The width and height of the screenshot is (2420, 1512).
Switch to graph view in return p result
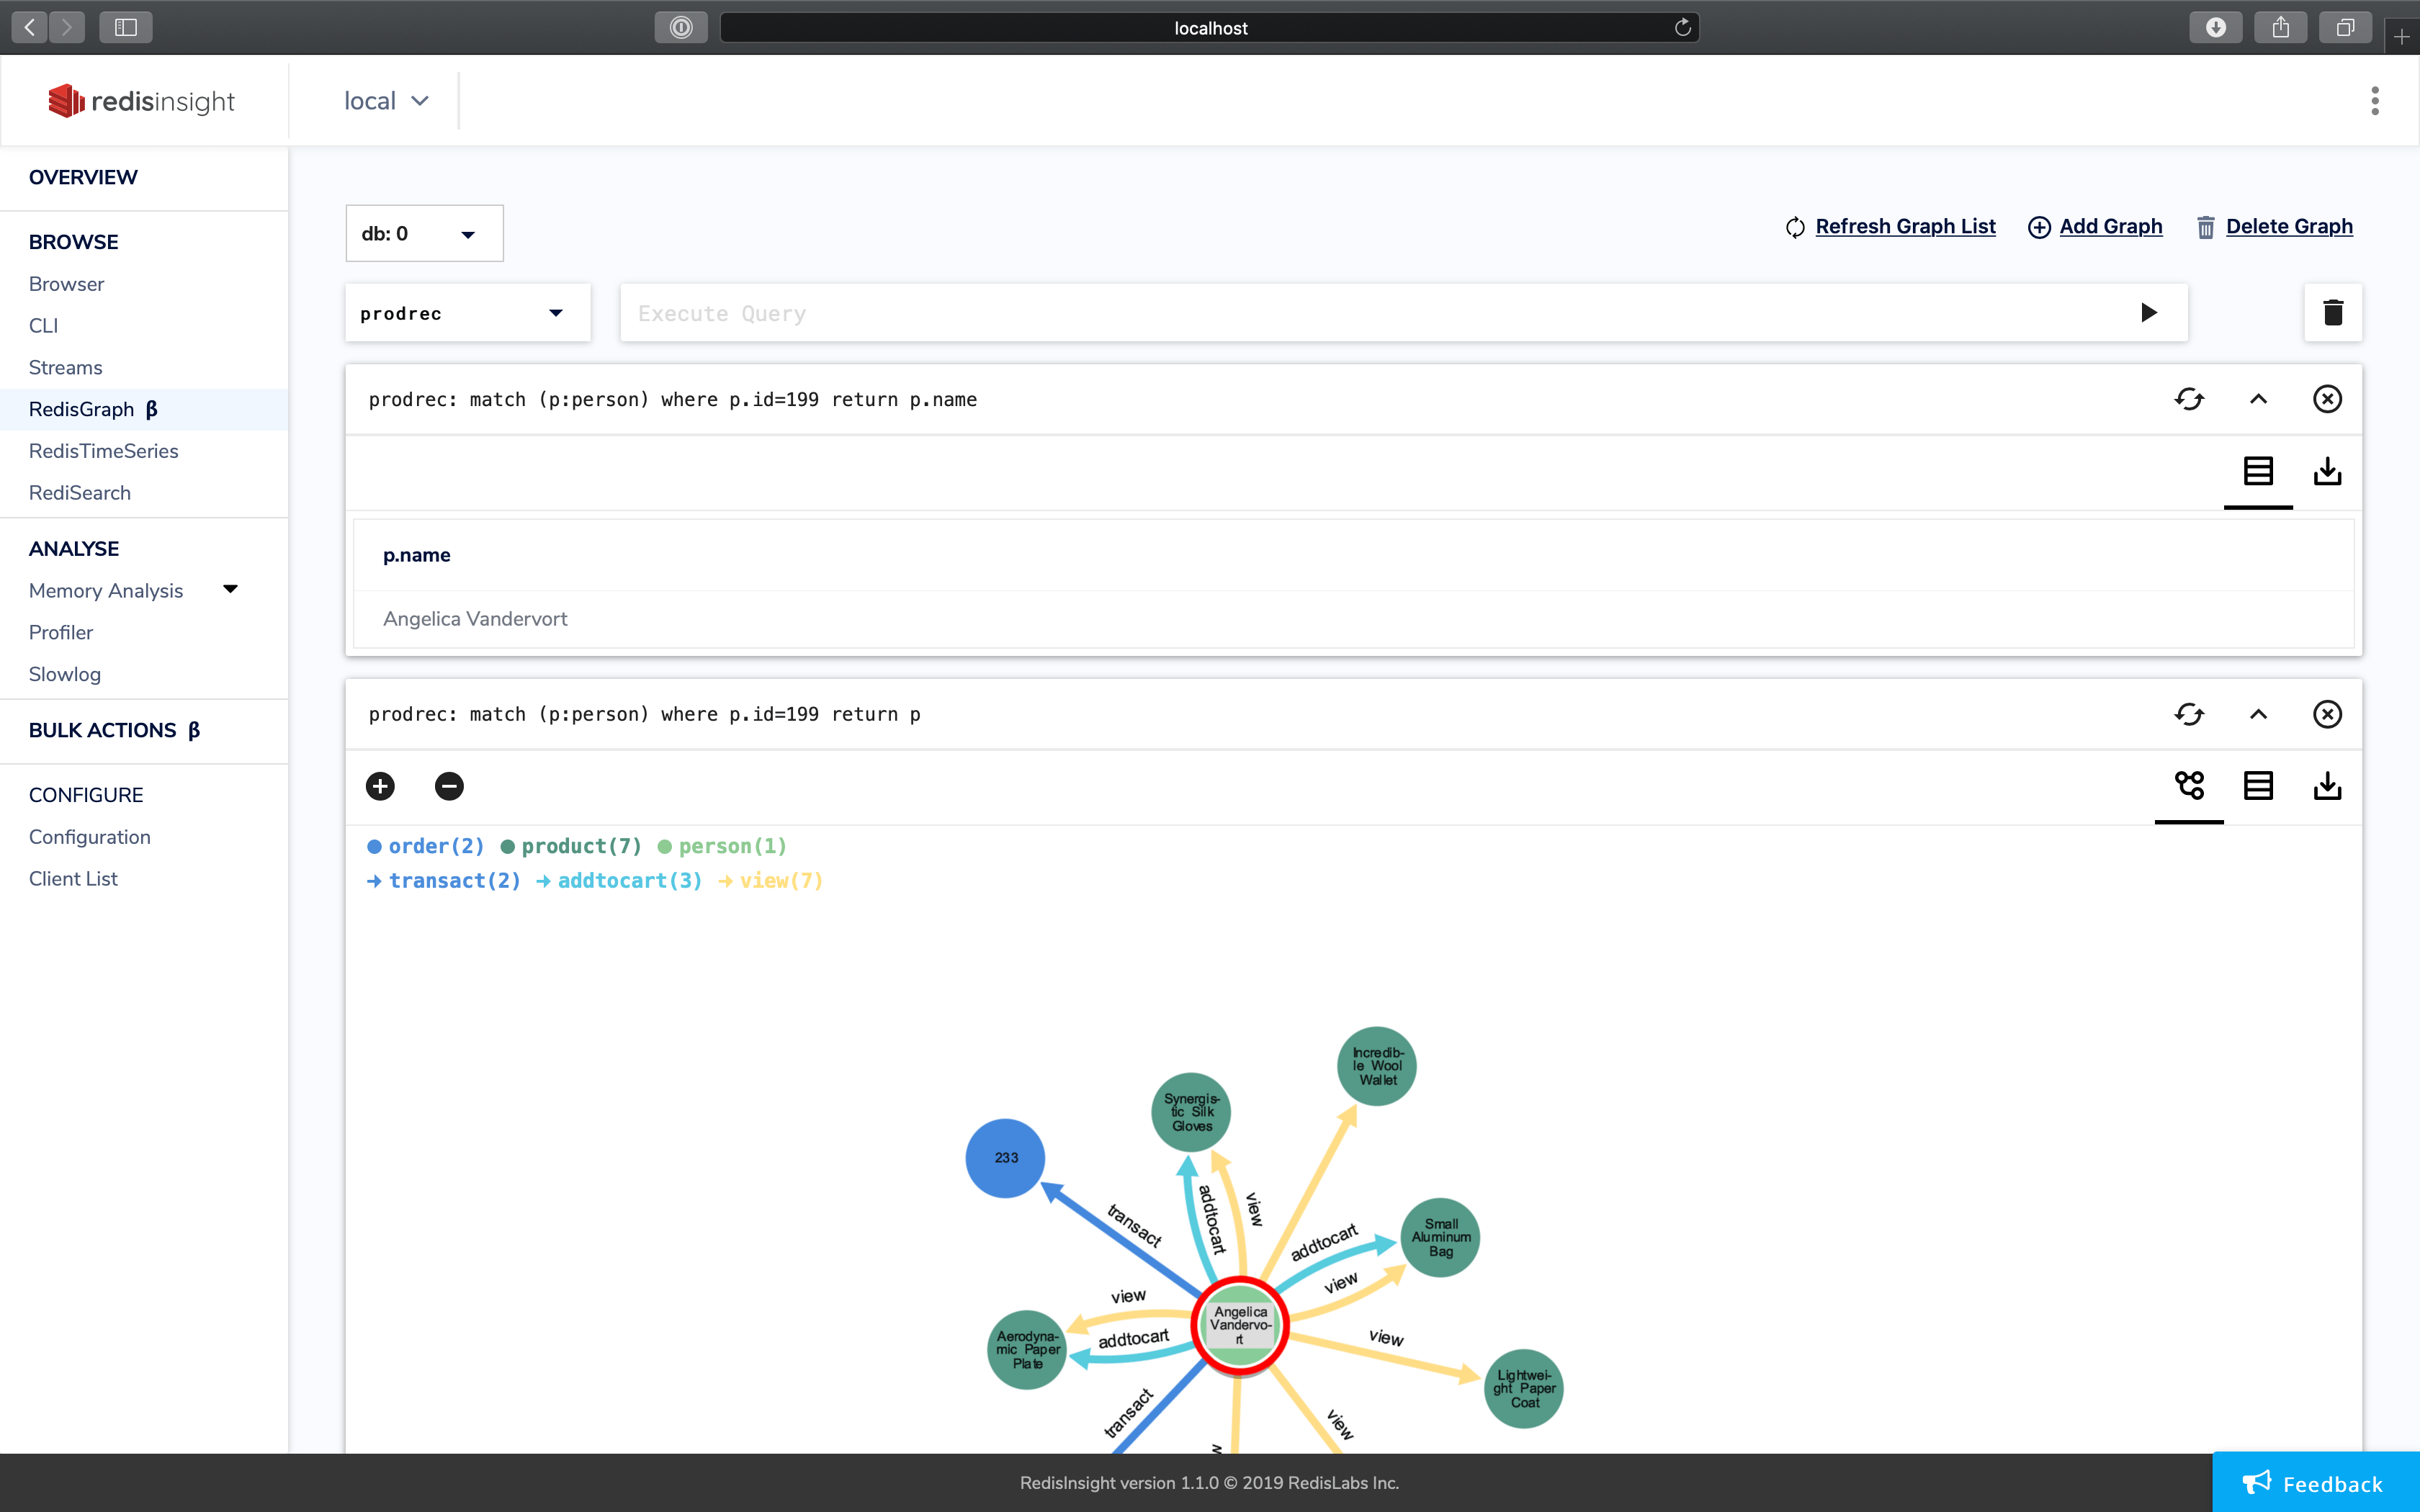click(x=2189, y=786)
